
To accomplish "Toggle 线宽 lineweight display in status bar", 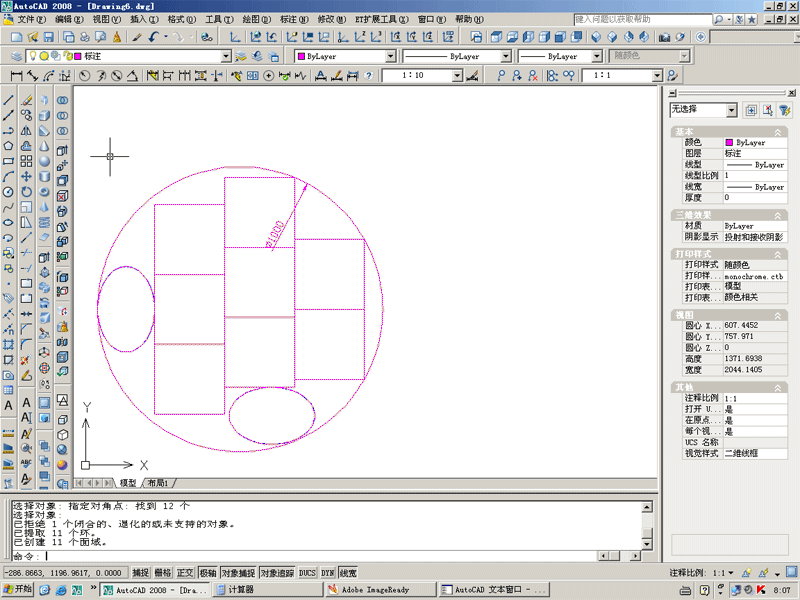I will tap(348, 573).
